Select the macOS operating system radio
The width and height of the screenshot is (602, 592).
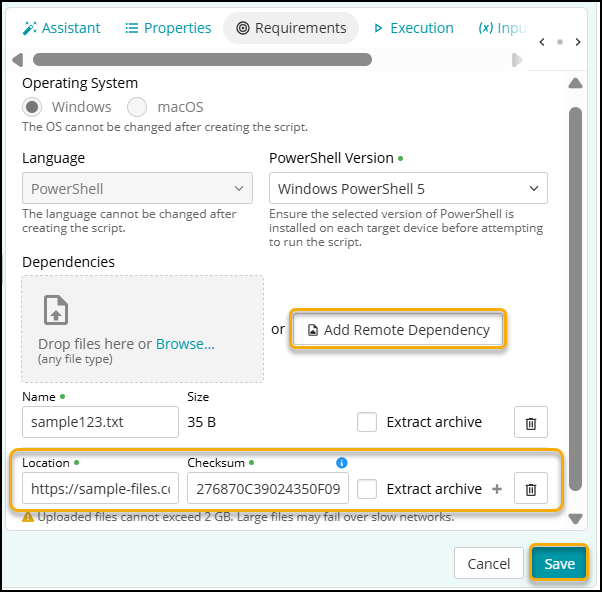click(x=137, y=107)
